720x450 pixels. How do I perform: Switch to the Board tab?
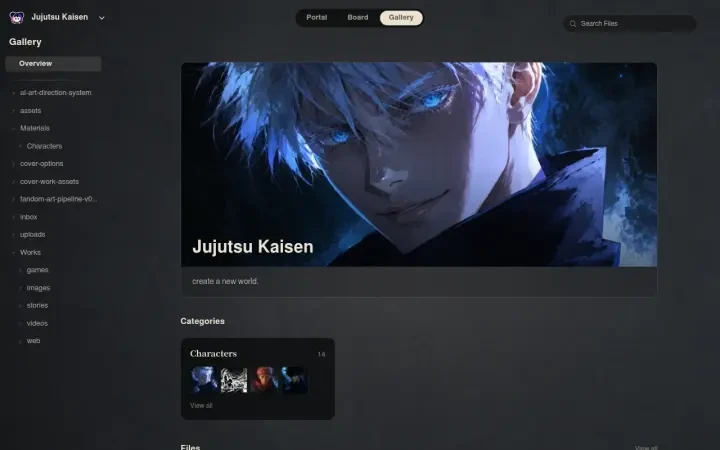(358, 17)
